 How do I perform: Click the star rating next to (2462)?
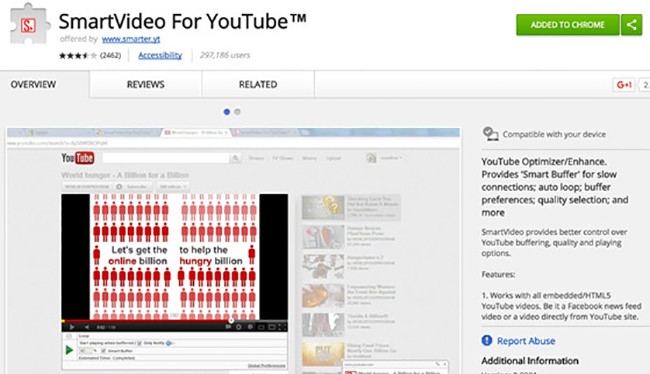click(x=78, y=55)
